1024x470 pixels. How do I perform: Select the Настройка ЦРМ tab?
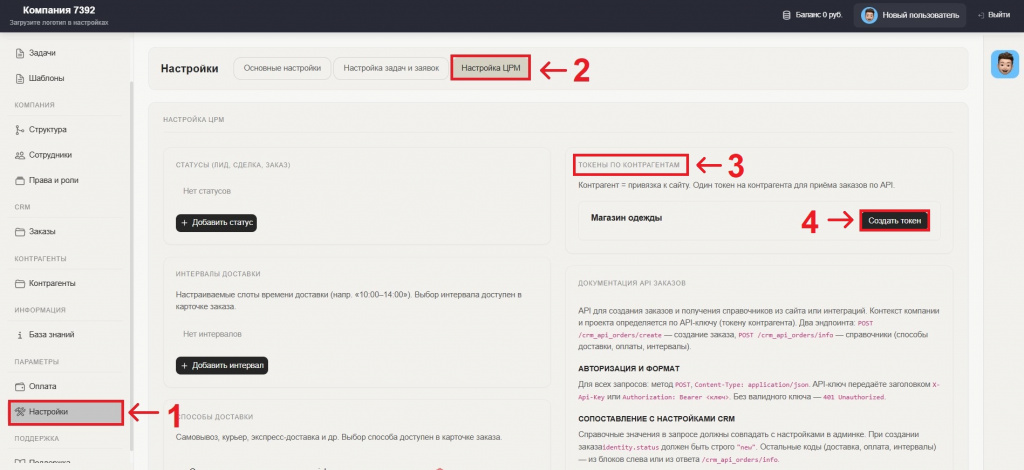coord(490,68)
